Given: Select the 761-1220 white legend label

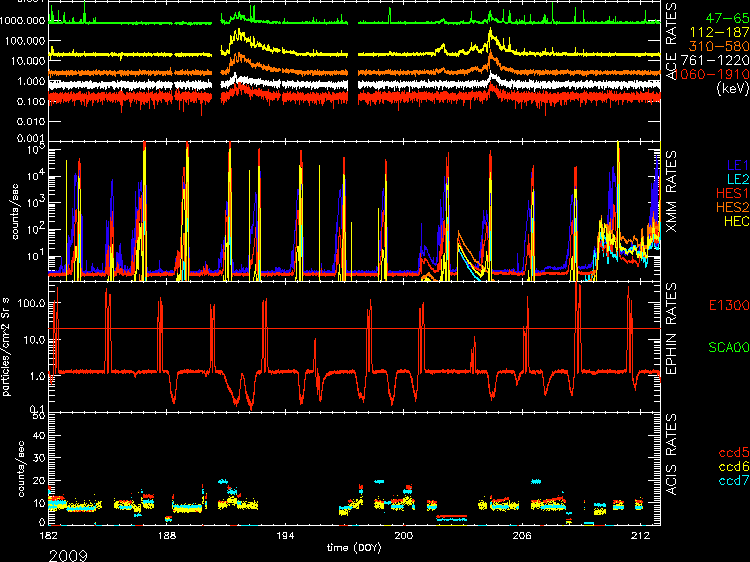Looking at the screenshot, I should click(x=712, y=60).
